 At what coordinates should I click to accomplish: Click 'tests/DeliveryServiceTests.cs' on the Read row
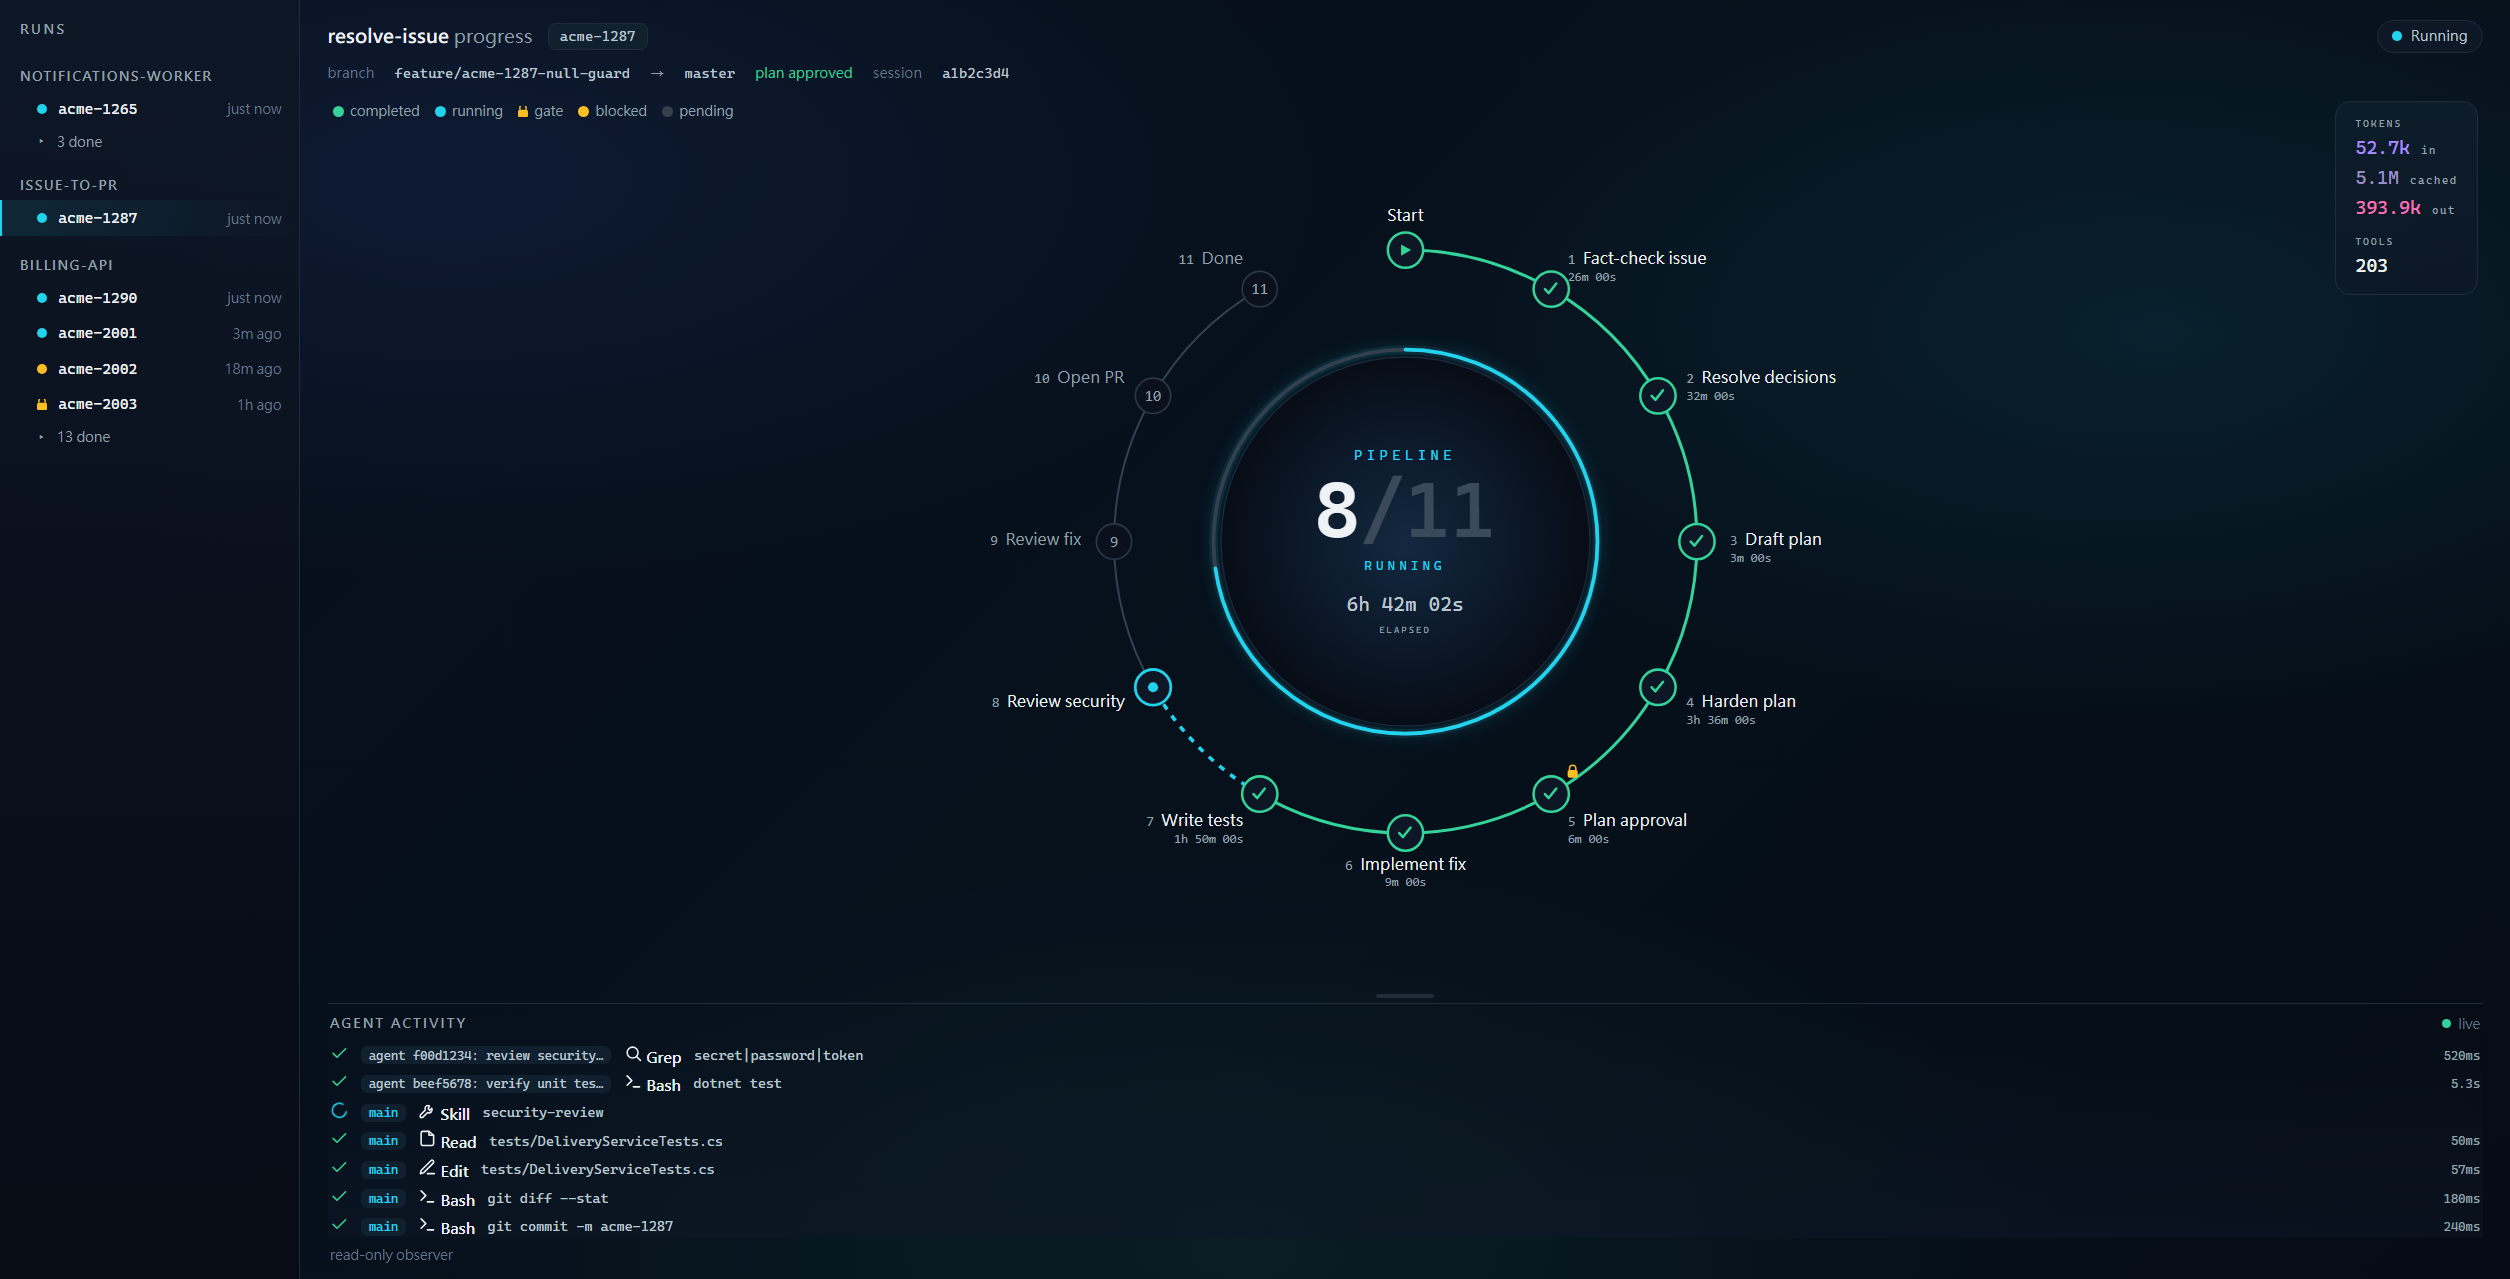[606, 1141]
